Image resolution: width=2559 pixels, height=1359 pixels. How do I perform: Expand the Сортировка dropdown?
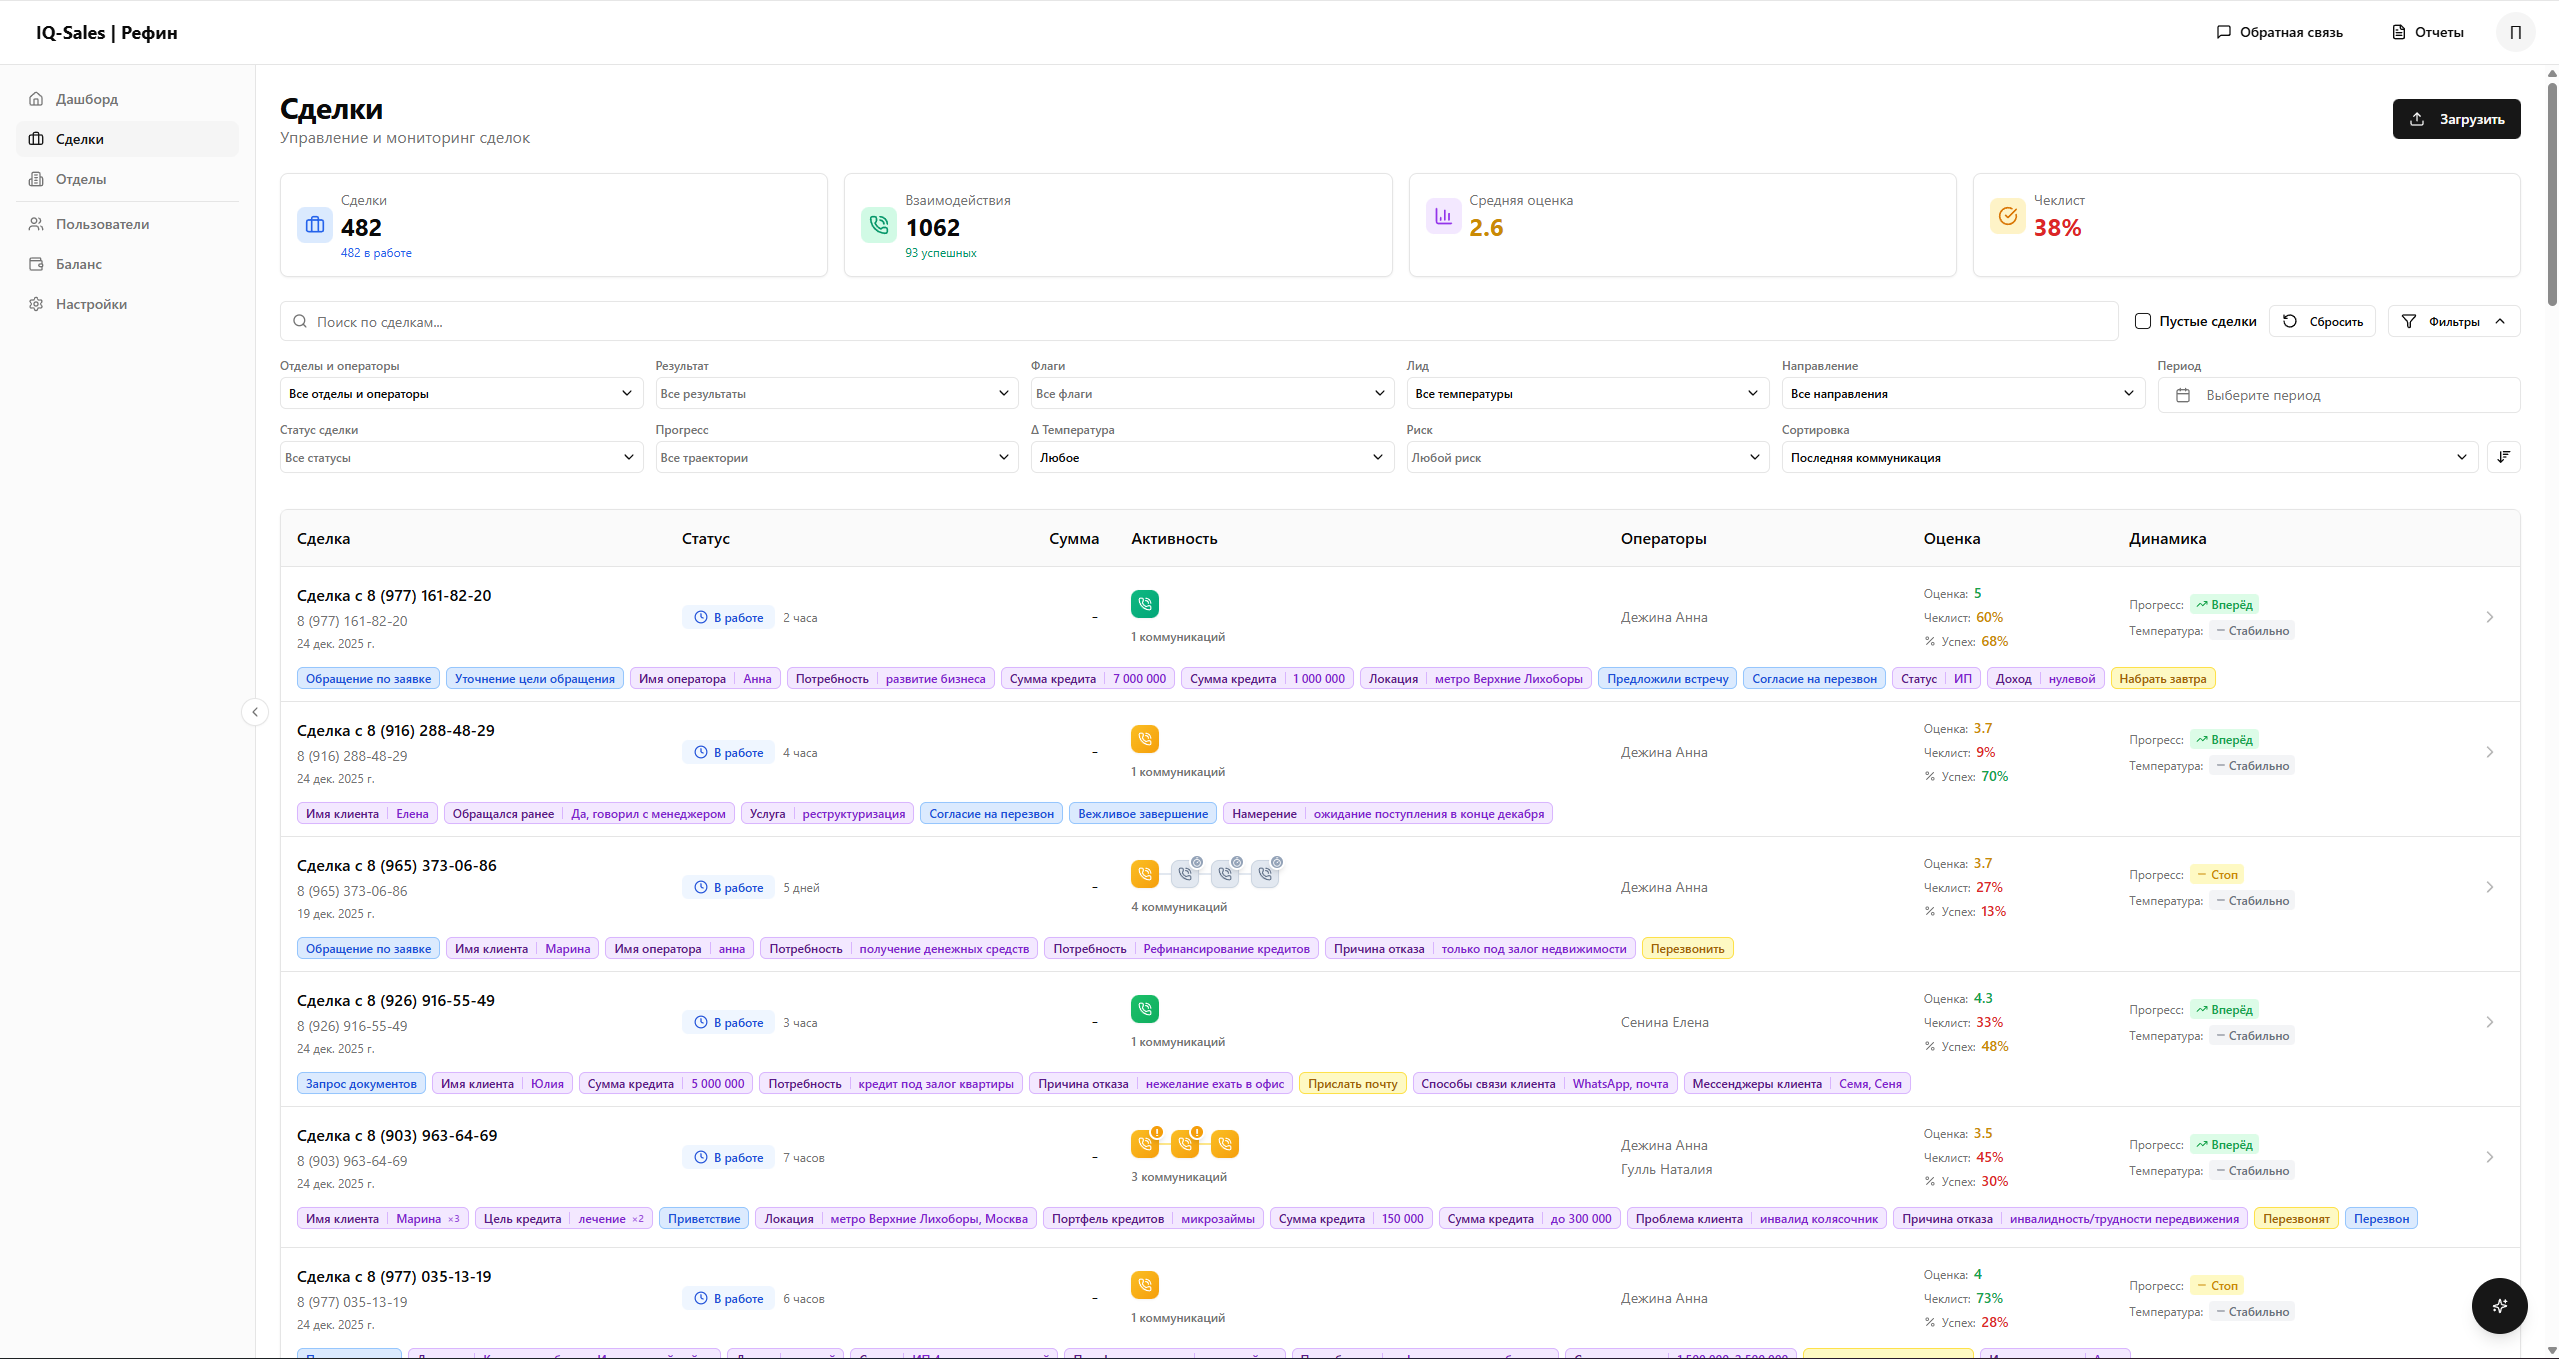2128,457
